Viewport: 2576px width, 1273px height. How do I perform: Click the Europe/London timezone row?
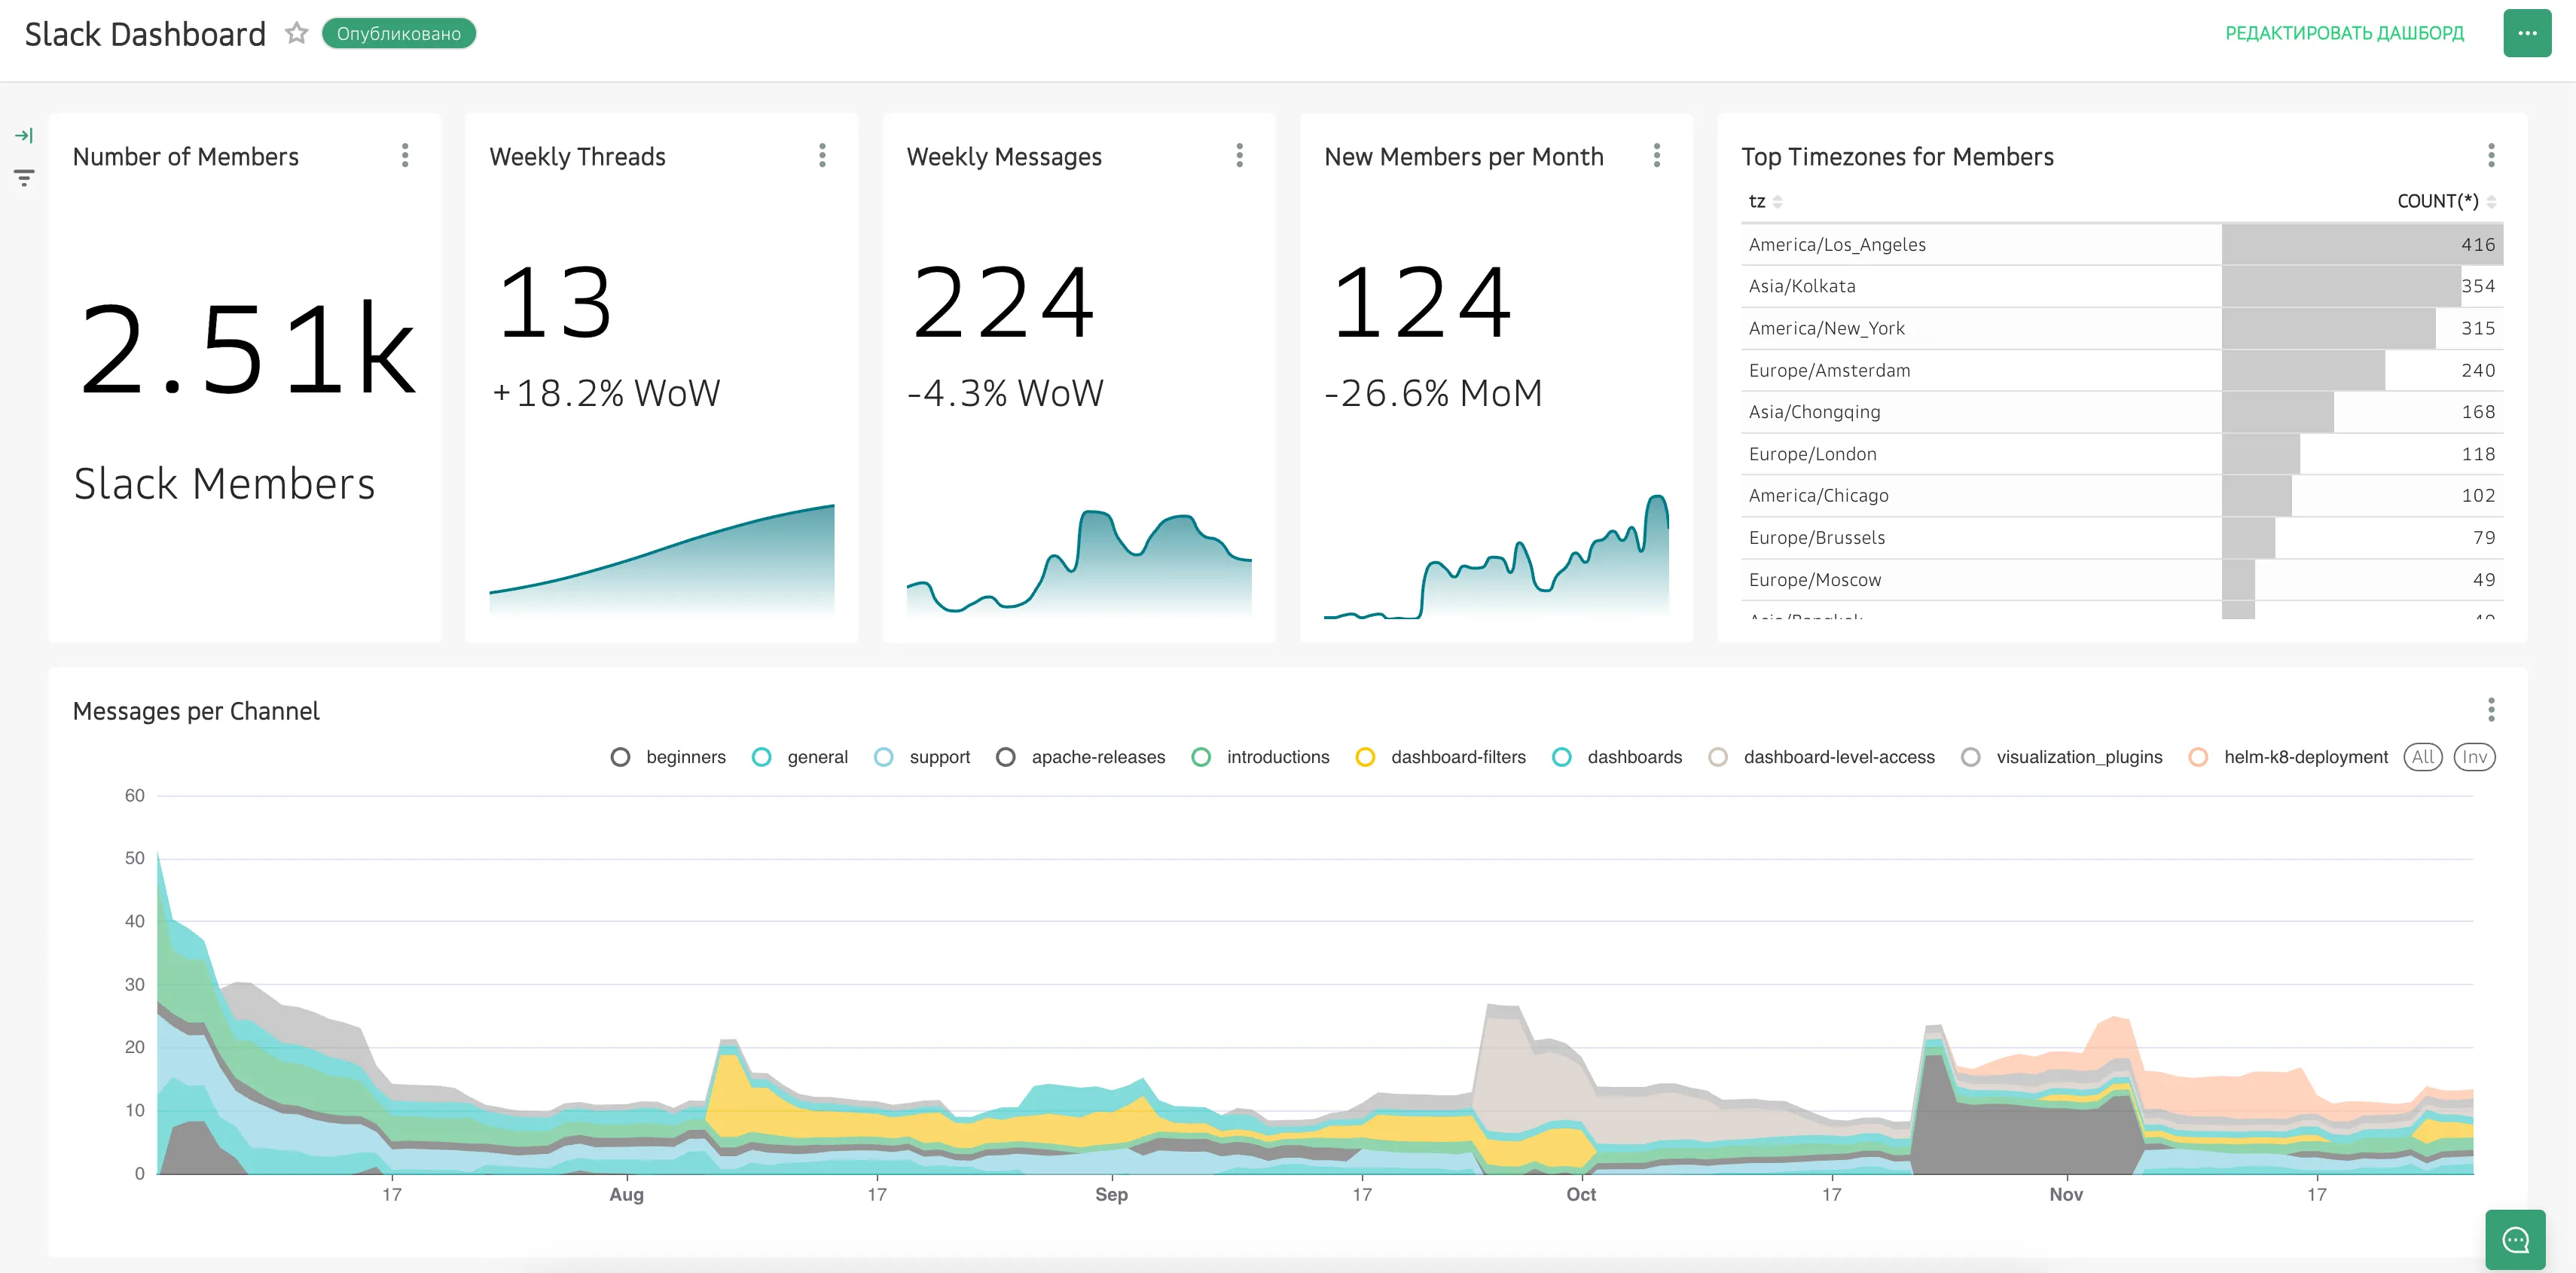(x=2121, y=454)
